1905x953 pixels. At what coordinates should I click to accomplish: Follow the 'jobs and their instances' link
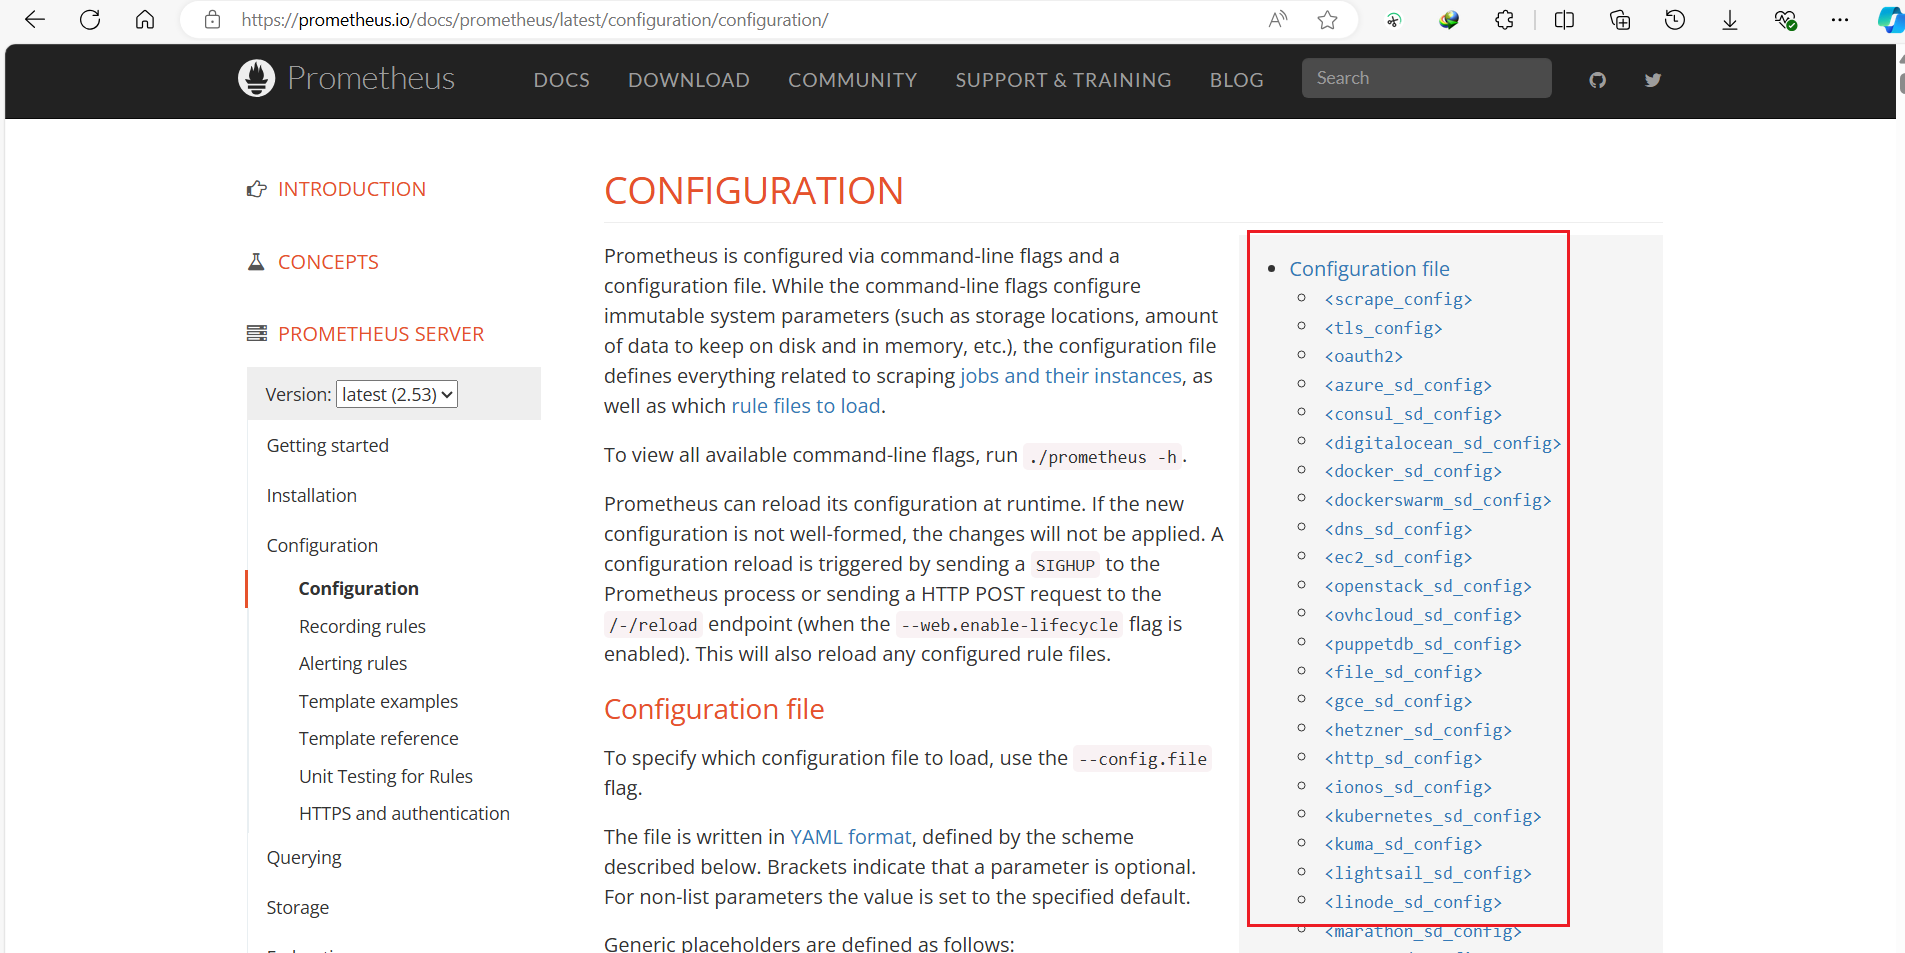click(x=1071, y=376)
